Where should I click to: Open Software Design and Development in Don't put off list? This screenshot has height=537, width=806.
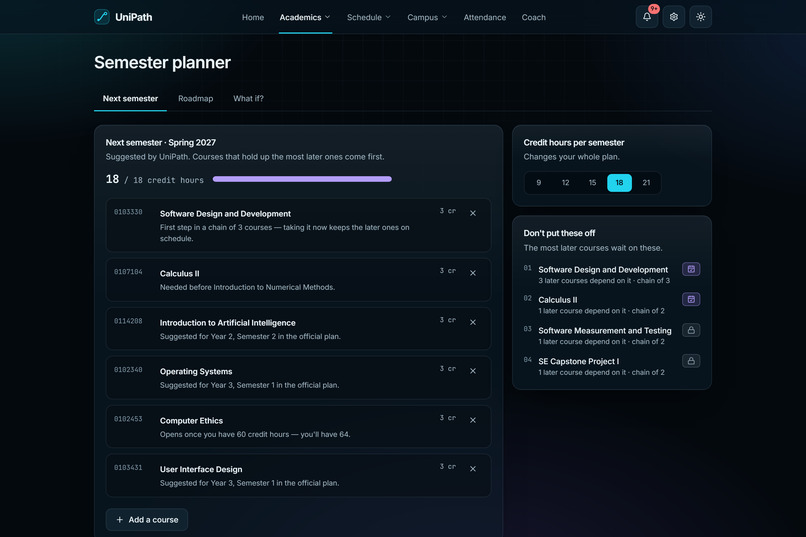603,270
